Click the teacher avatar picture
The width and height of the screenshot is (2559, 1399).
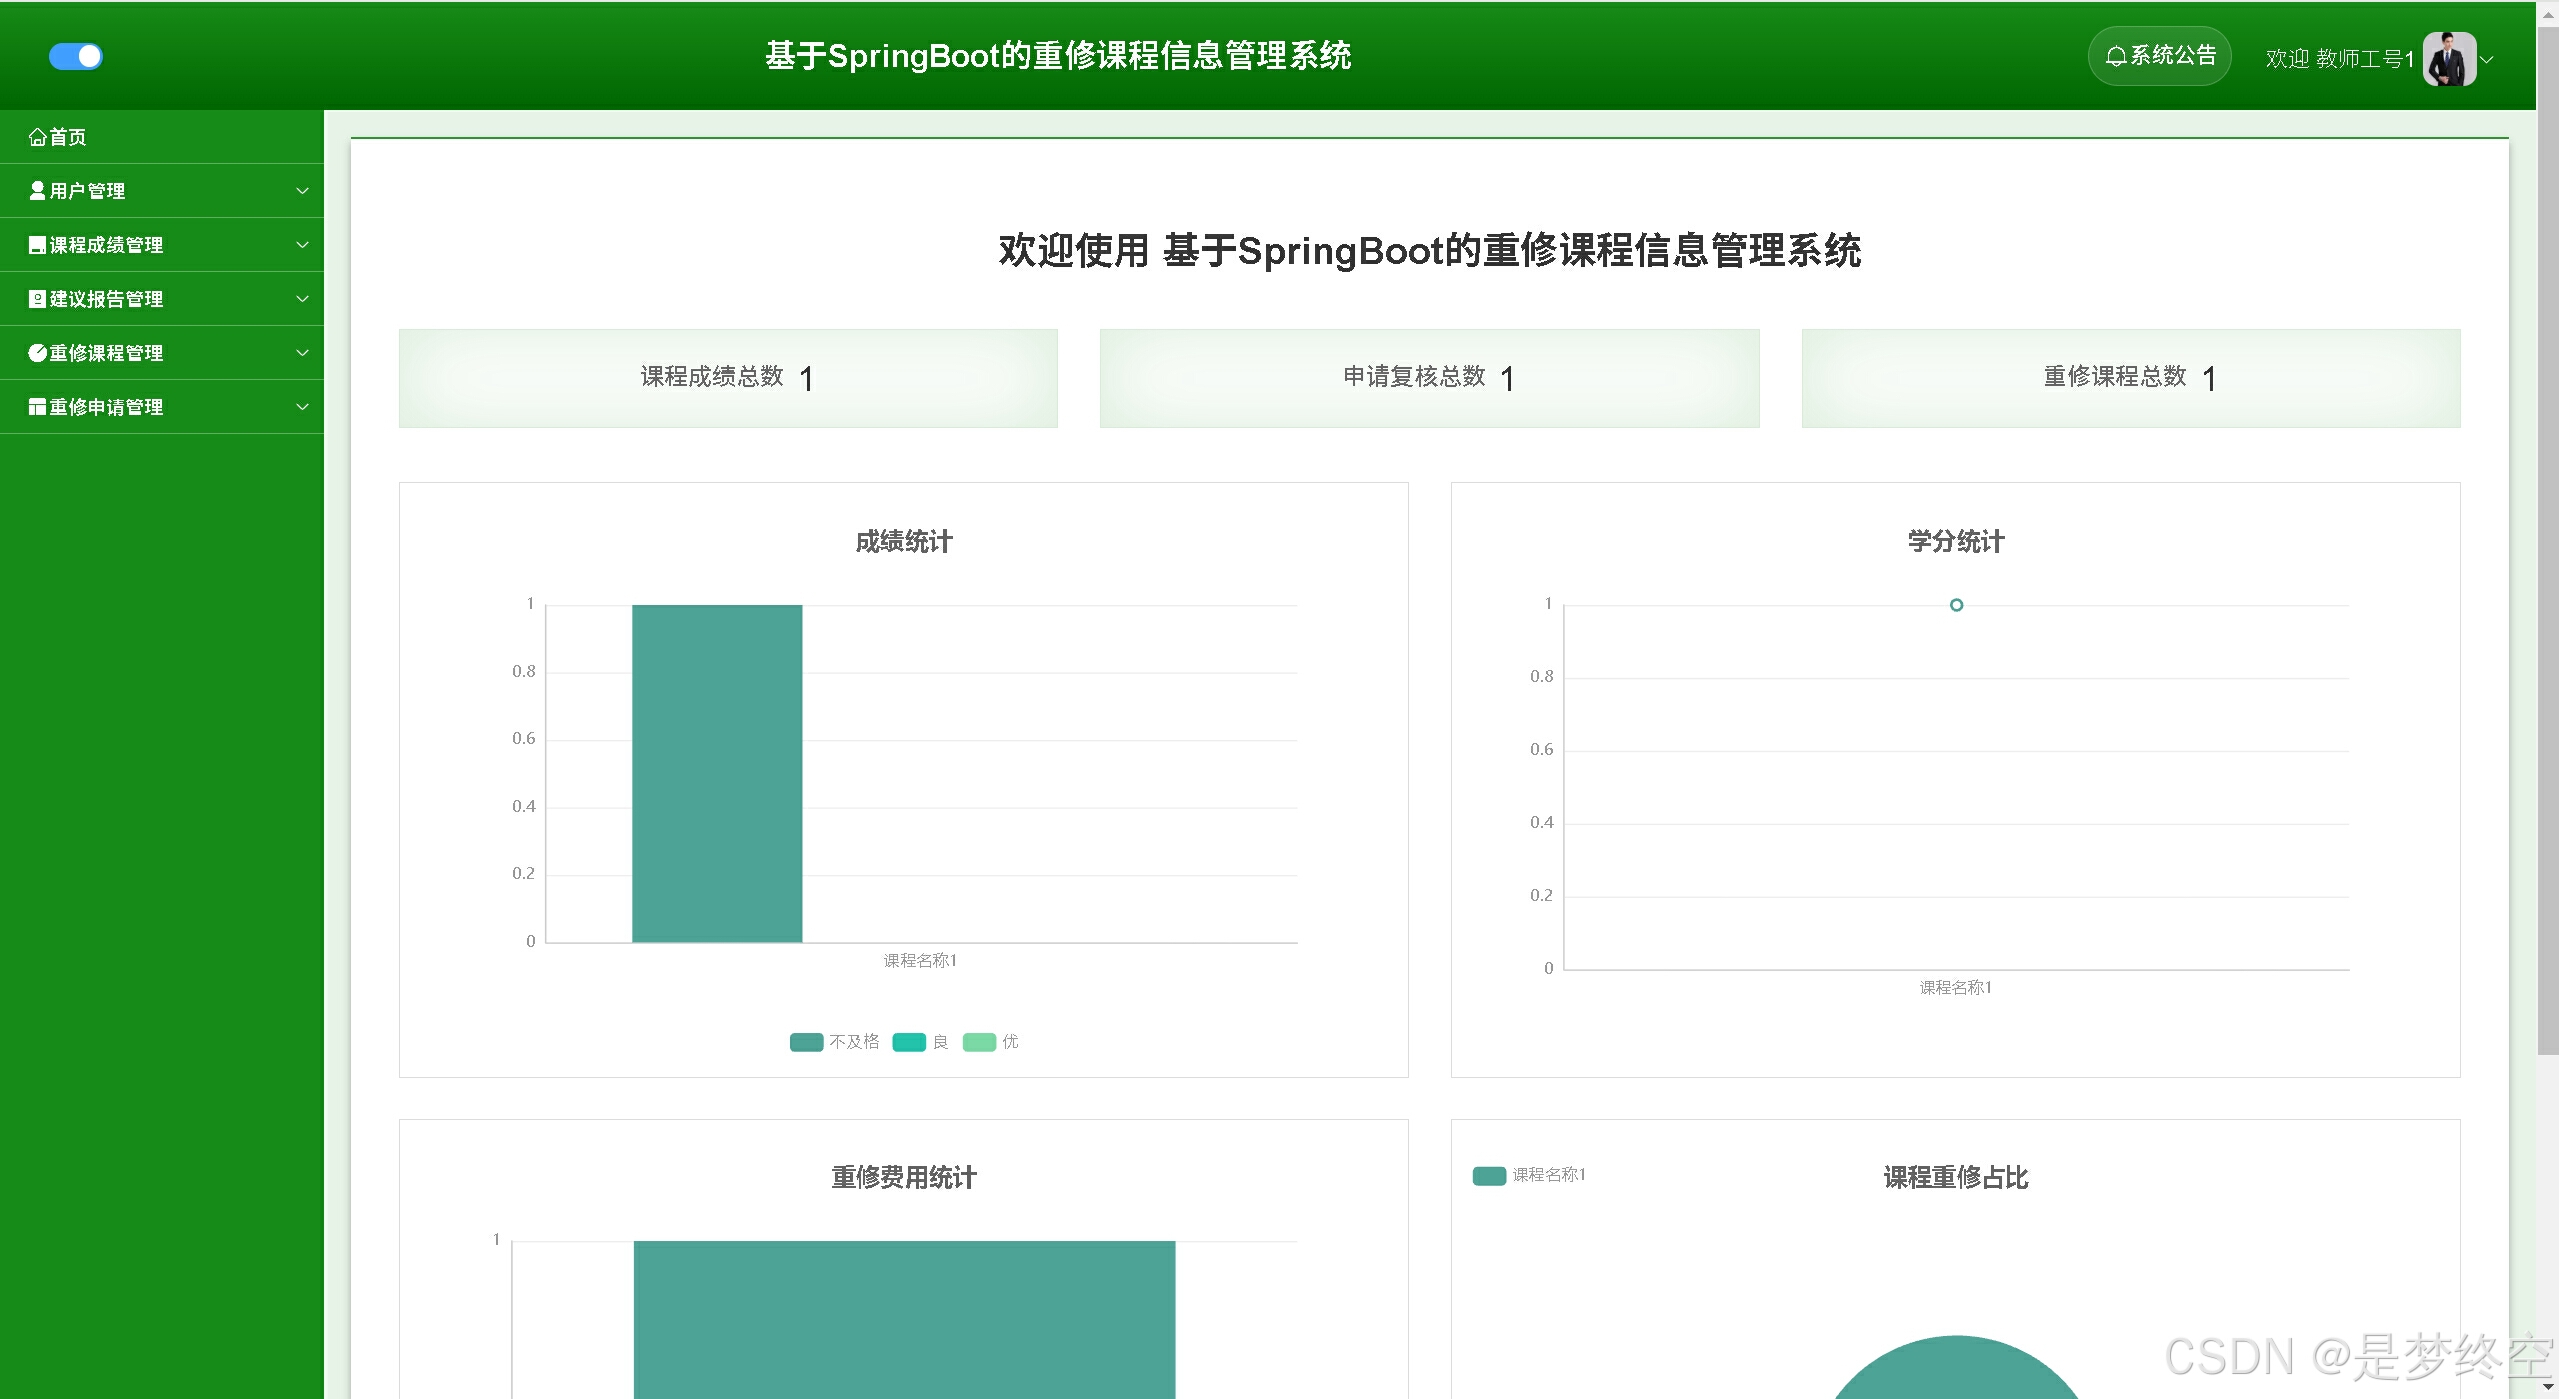click(2448, 59)
